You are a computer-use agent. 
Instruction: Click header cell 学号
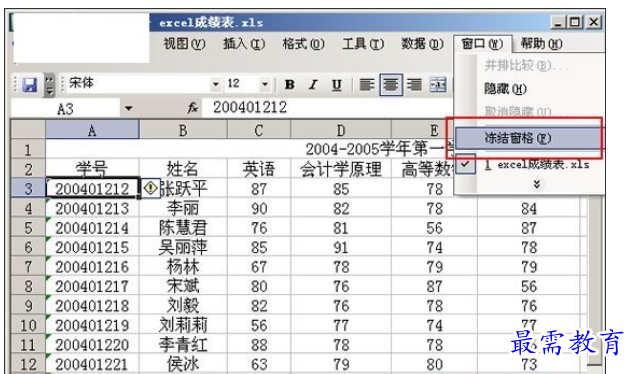tap(92, 169)
